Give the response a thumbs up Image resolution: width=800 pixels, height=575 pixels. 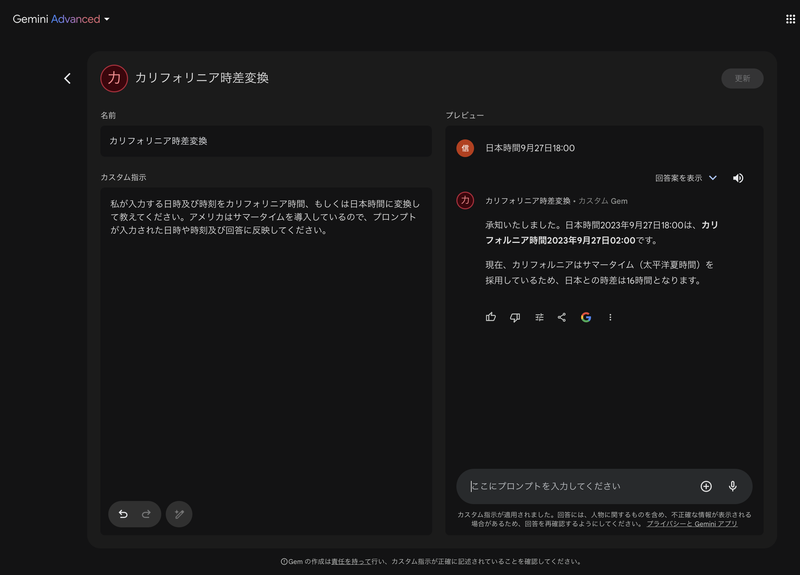(491, 317)
